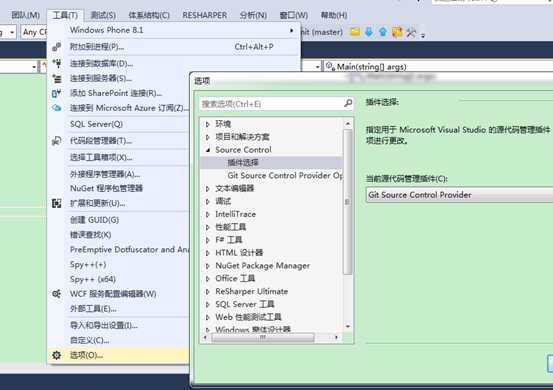Select Git Source Control Provider Options item

point(285,175)
